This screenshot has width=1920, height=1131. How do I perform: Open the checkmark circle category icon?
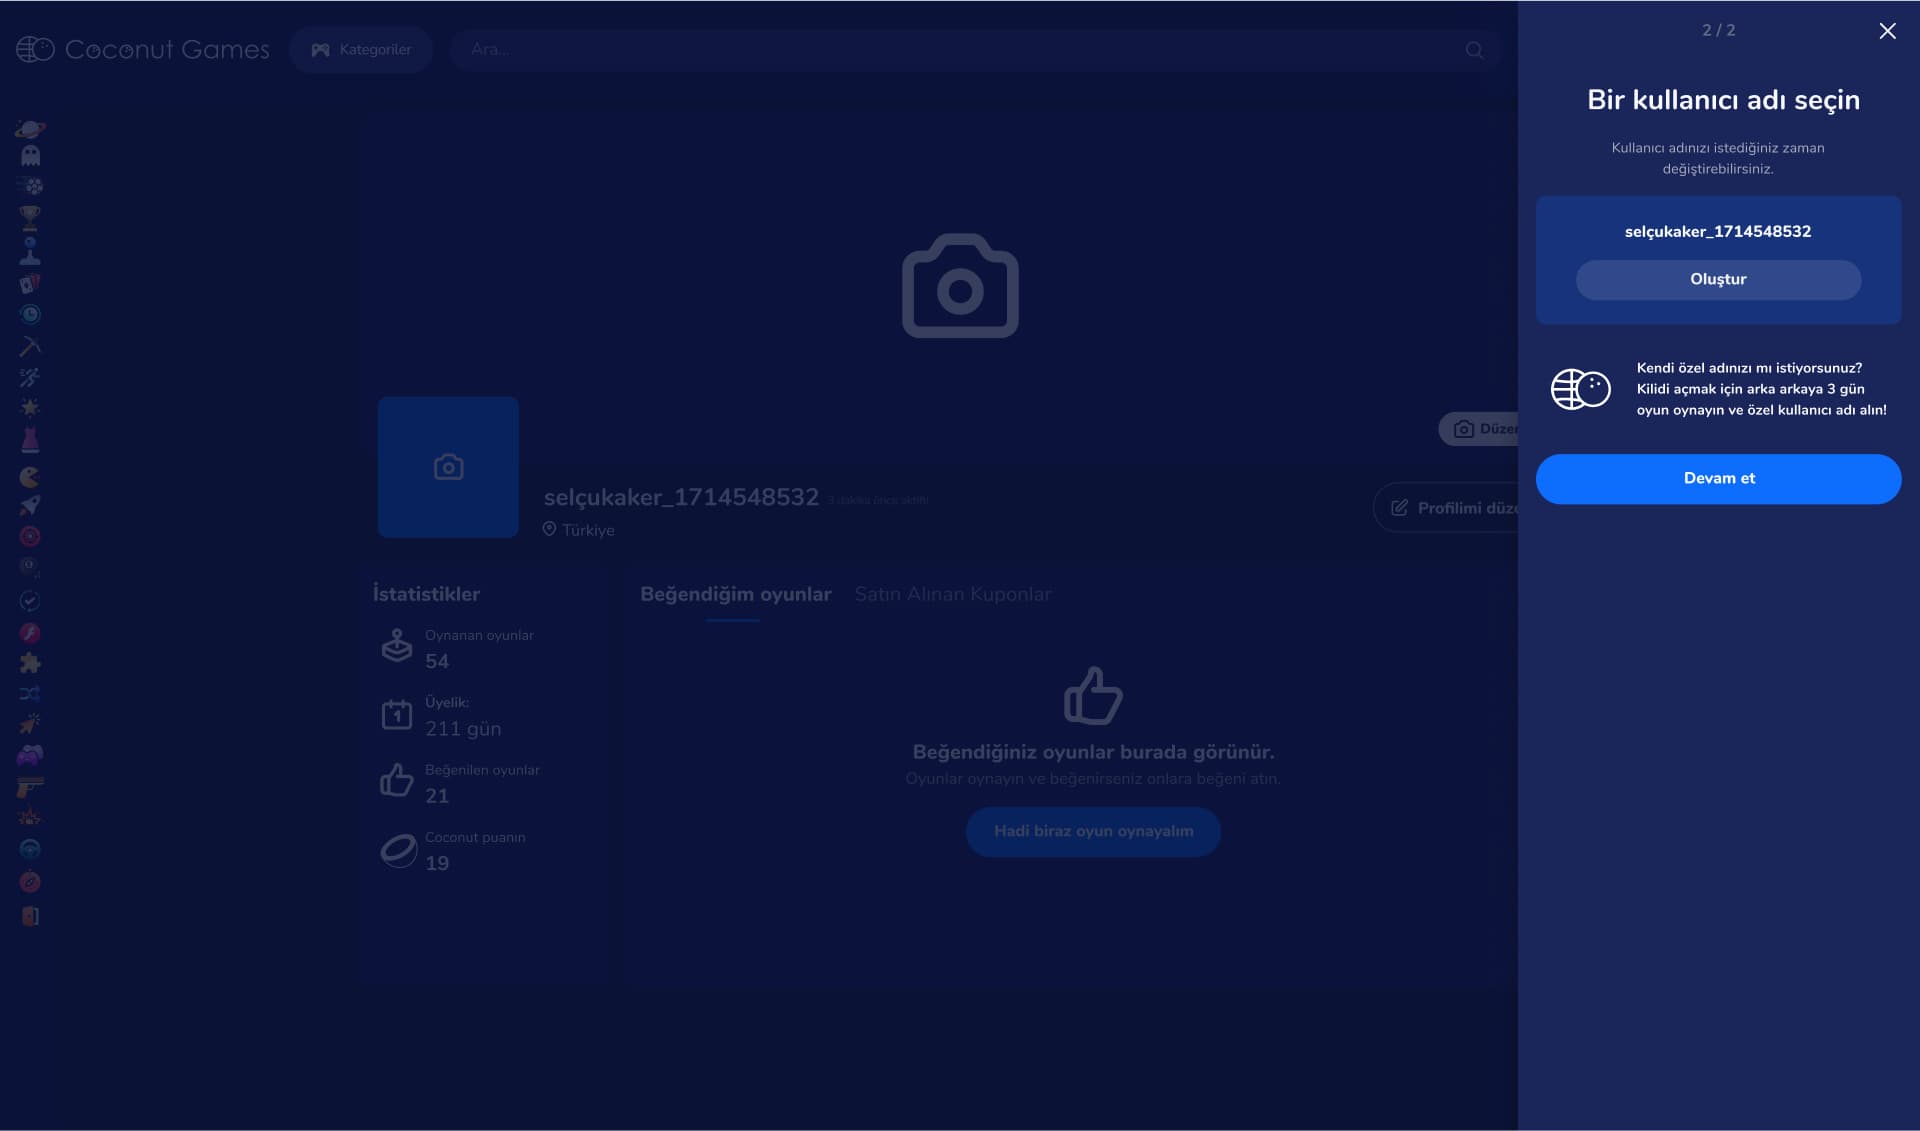click(30, 600)
